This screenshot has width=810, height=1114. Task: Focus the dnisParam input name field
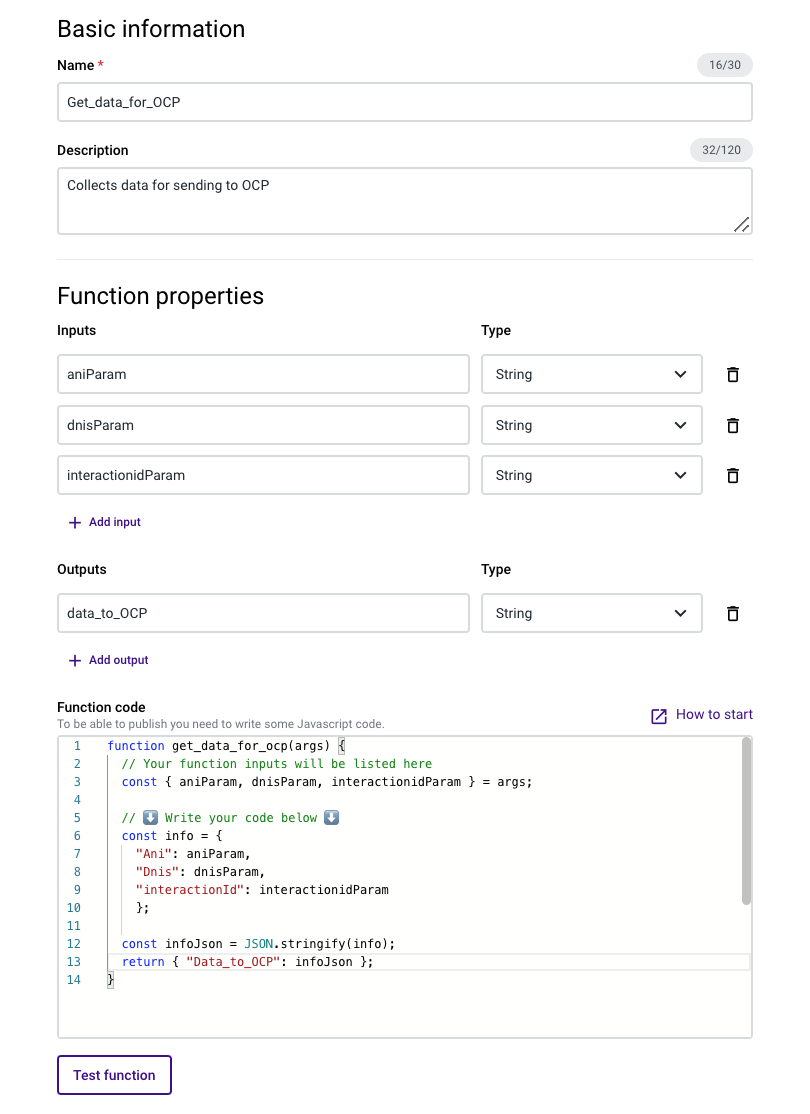point(263,425)
